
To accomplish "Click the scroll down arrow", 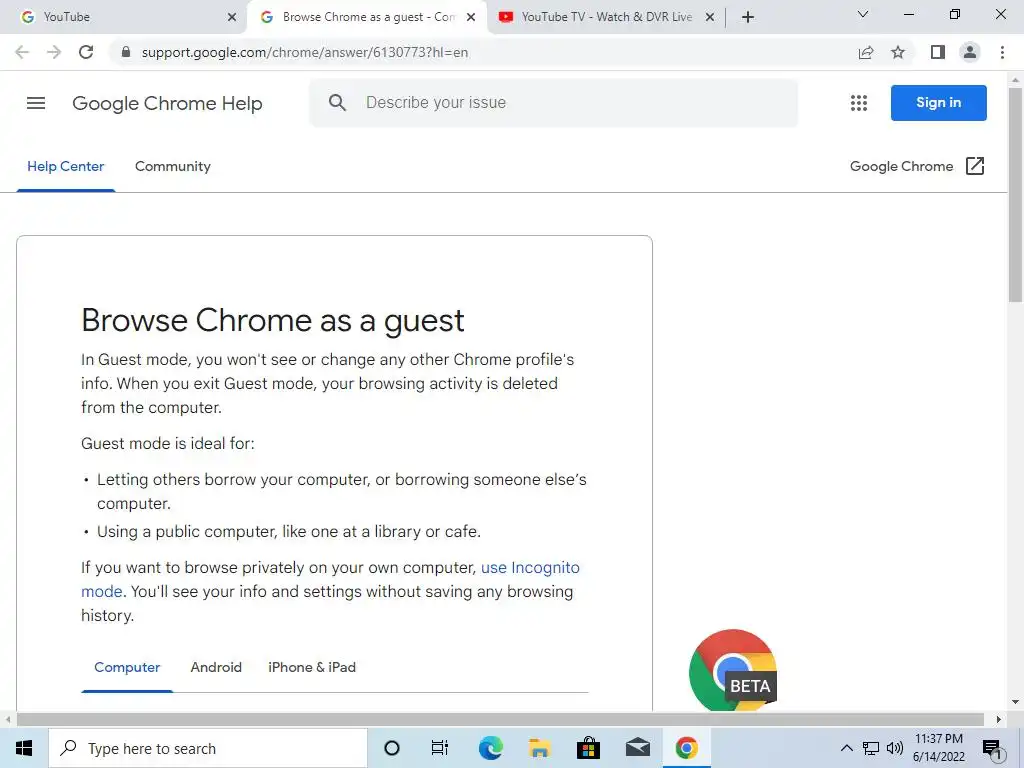I will coord(1015,702).
